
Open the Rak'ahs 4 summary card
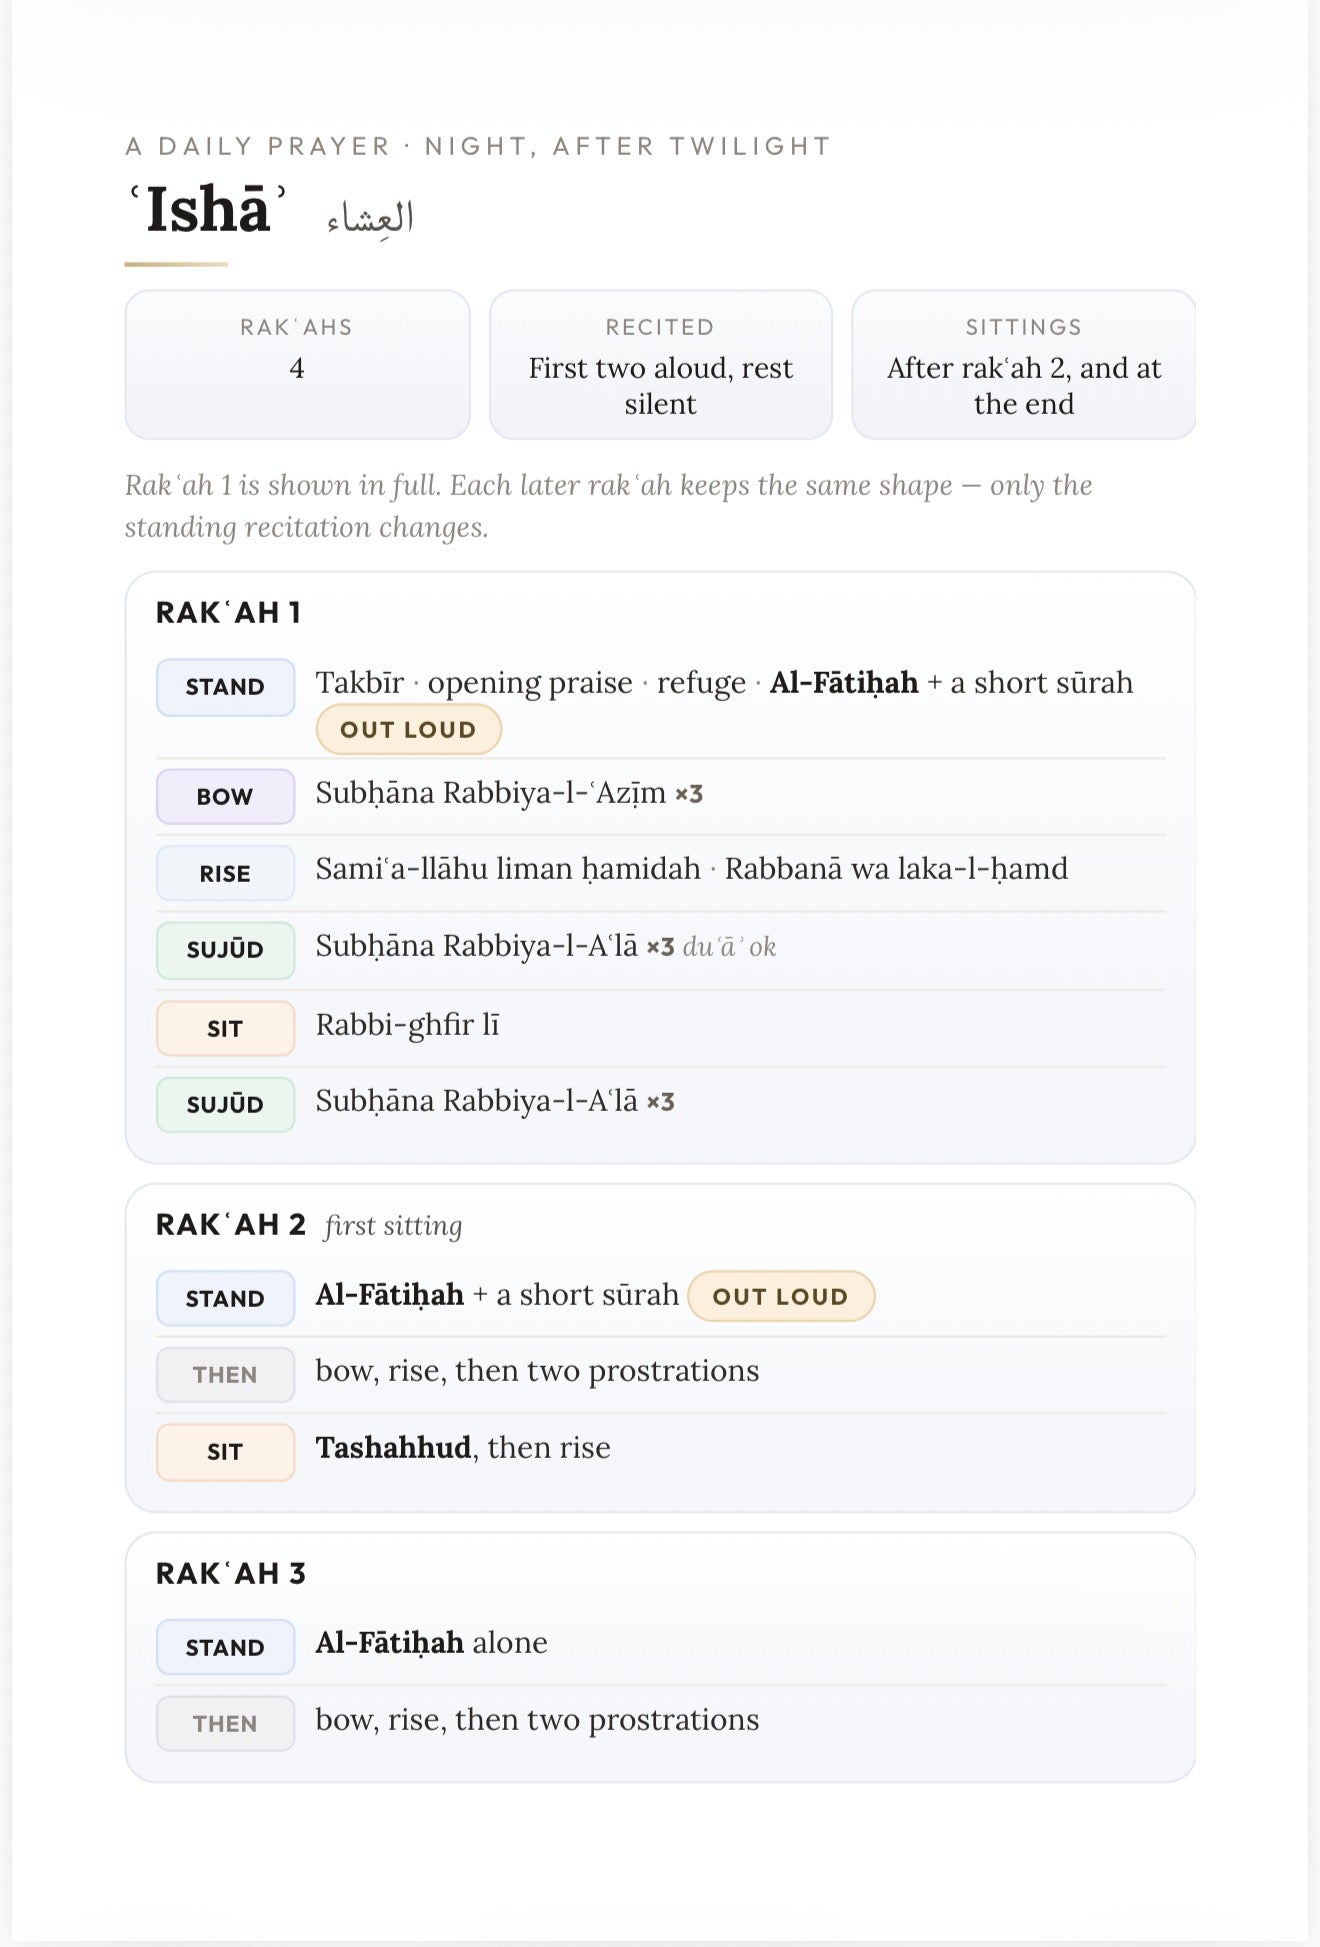pyautogui.click(x=297, y=365)
